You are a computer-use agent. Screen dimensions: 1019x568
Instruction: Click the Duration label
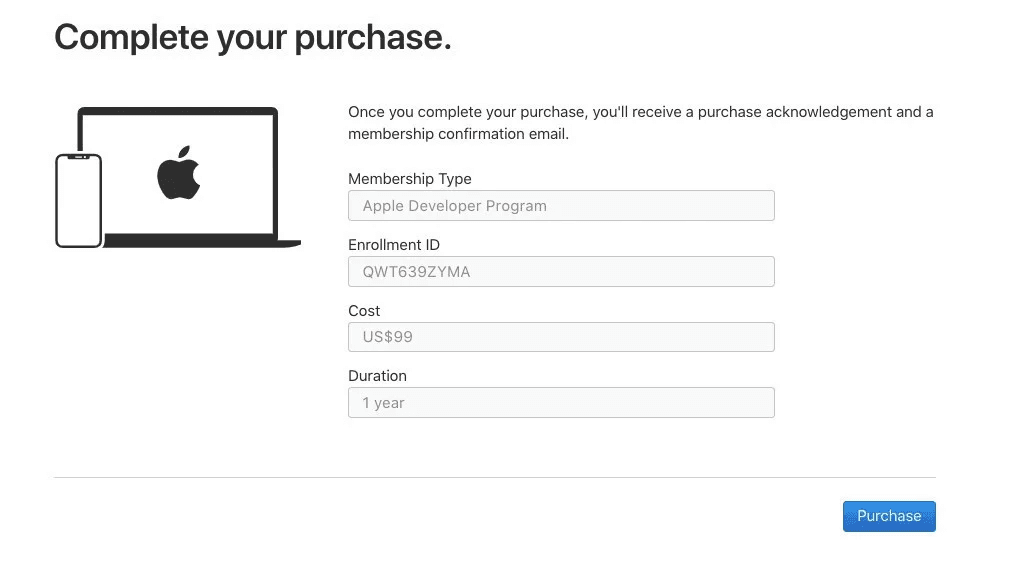[x=377, y=376]
